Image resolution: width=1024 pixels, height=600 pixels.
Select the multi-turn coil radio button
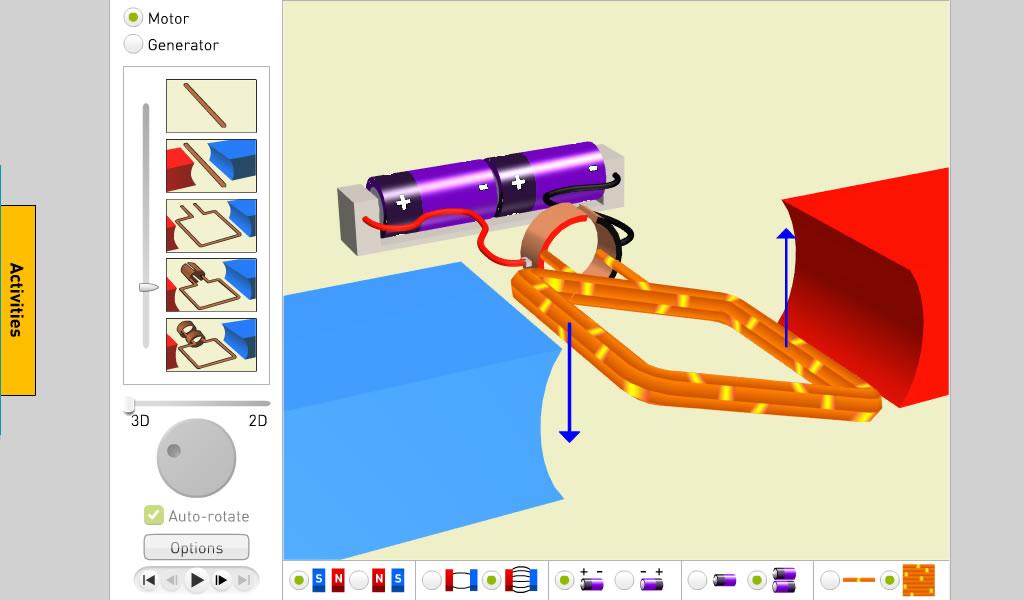click(x=889, y=580)
